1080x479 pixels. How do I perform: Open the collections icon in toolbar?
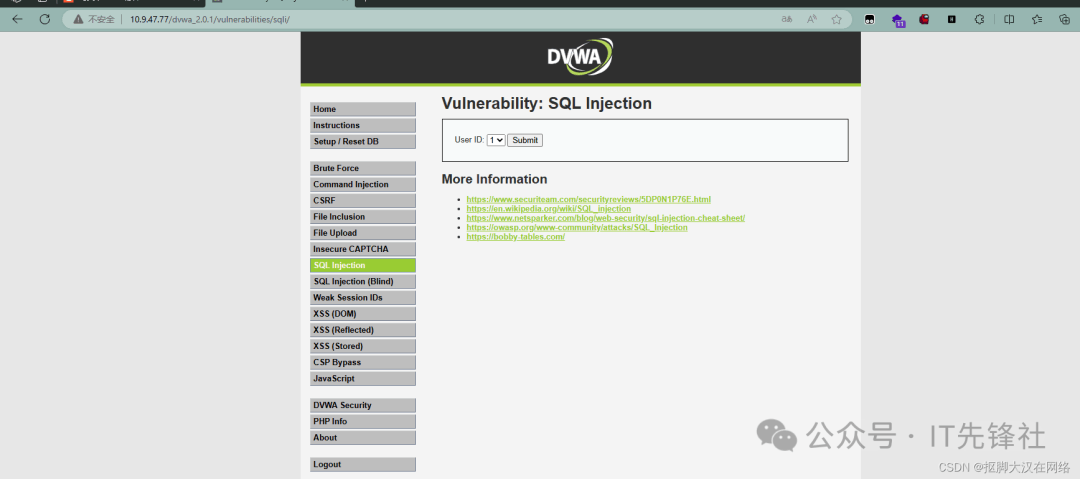pyautogui.click(x=1064, y=19)
